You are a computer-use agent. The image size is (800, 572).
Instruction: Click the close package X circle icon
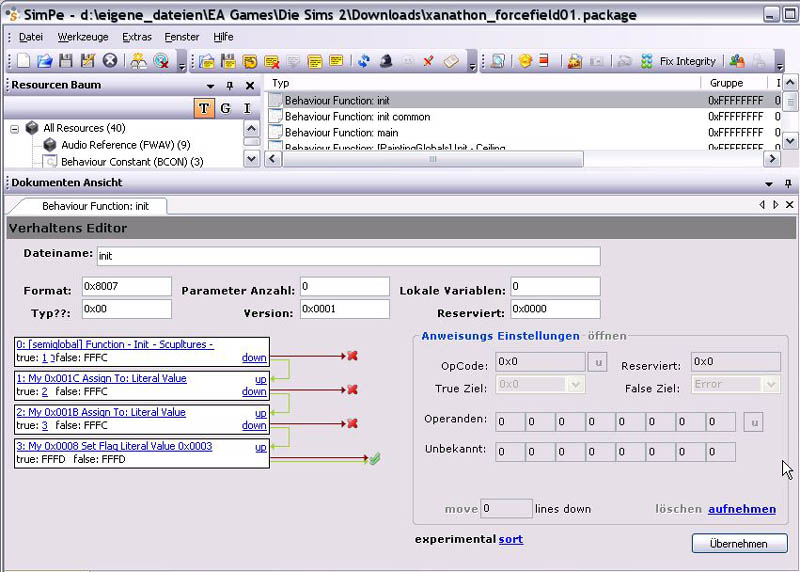(x=110, y=61)
